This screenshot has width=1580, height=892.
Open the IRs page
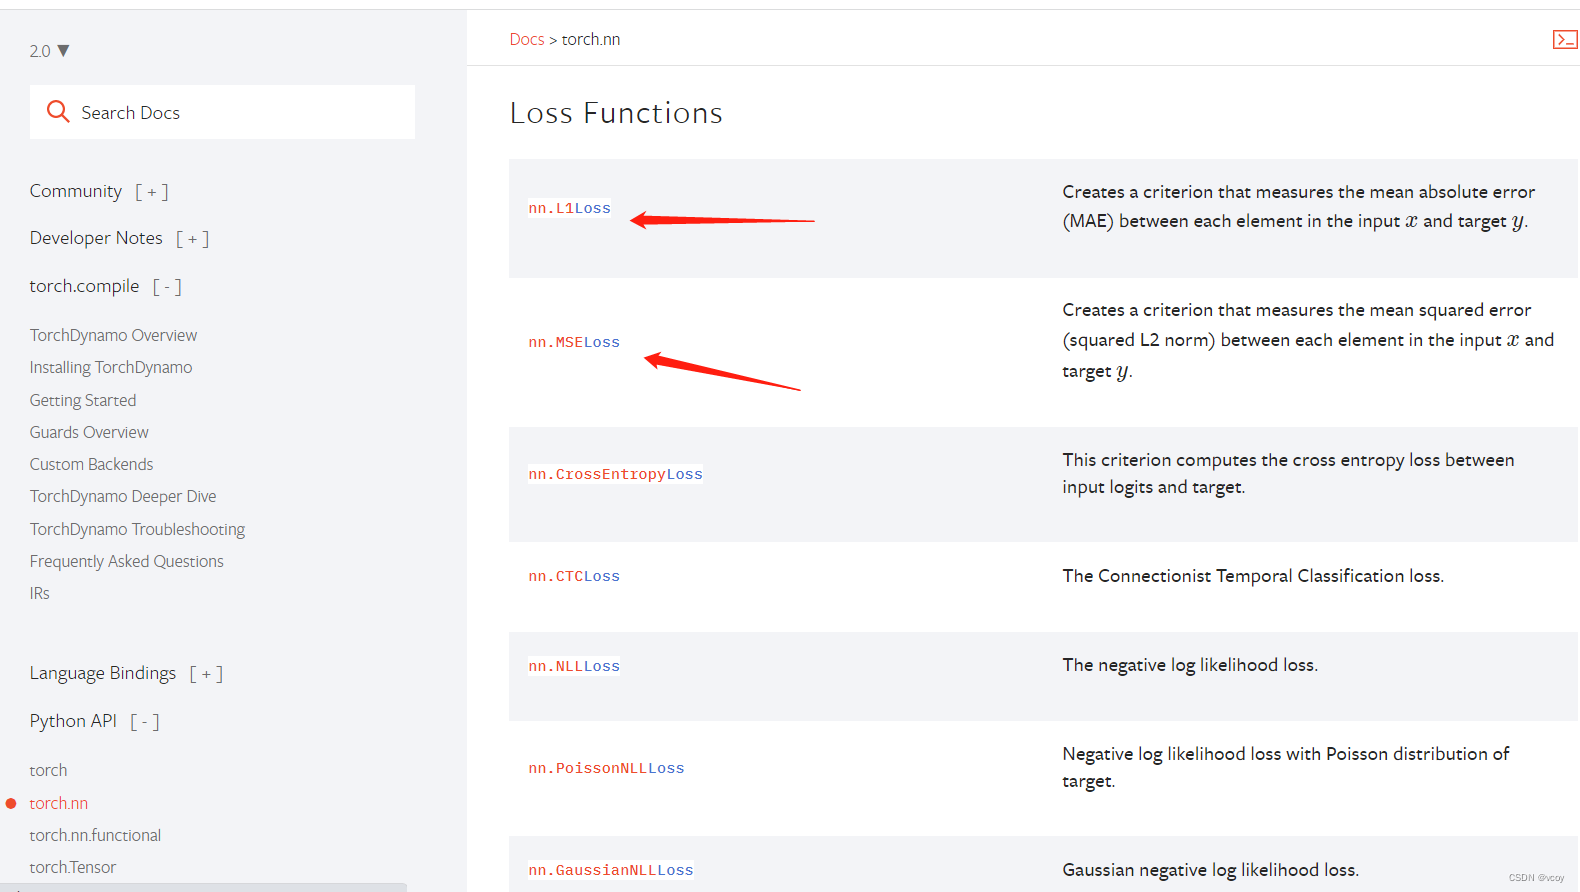(x=39, y=593)
